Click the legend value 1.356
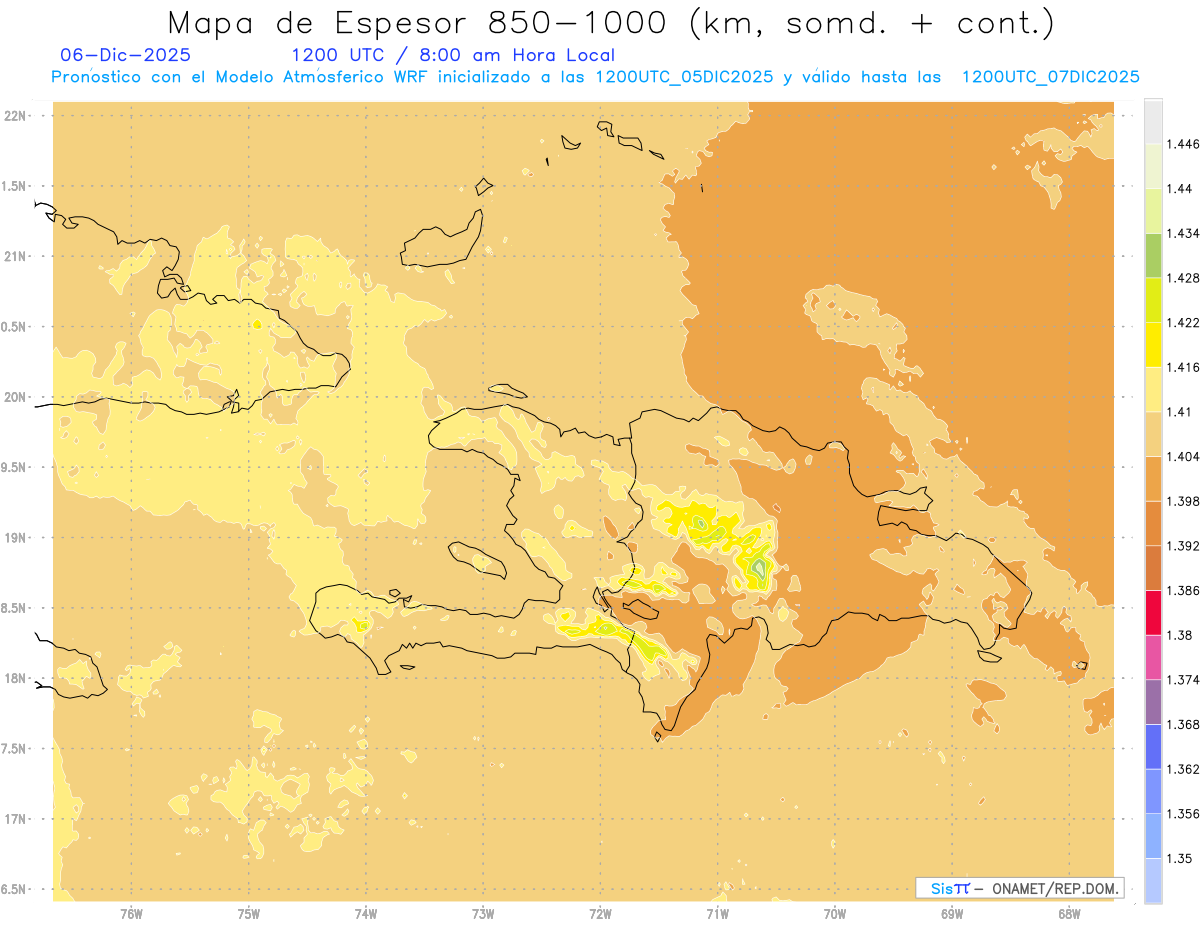 point(1183,814)
